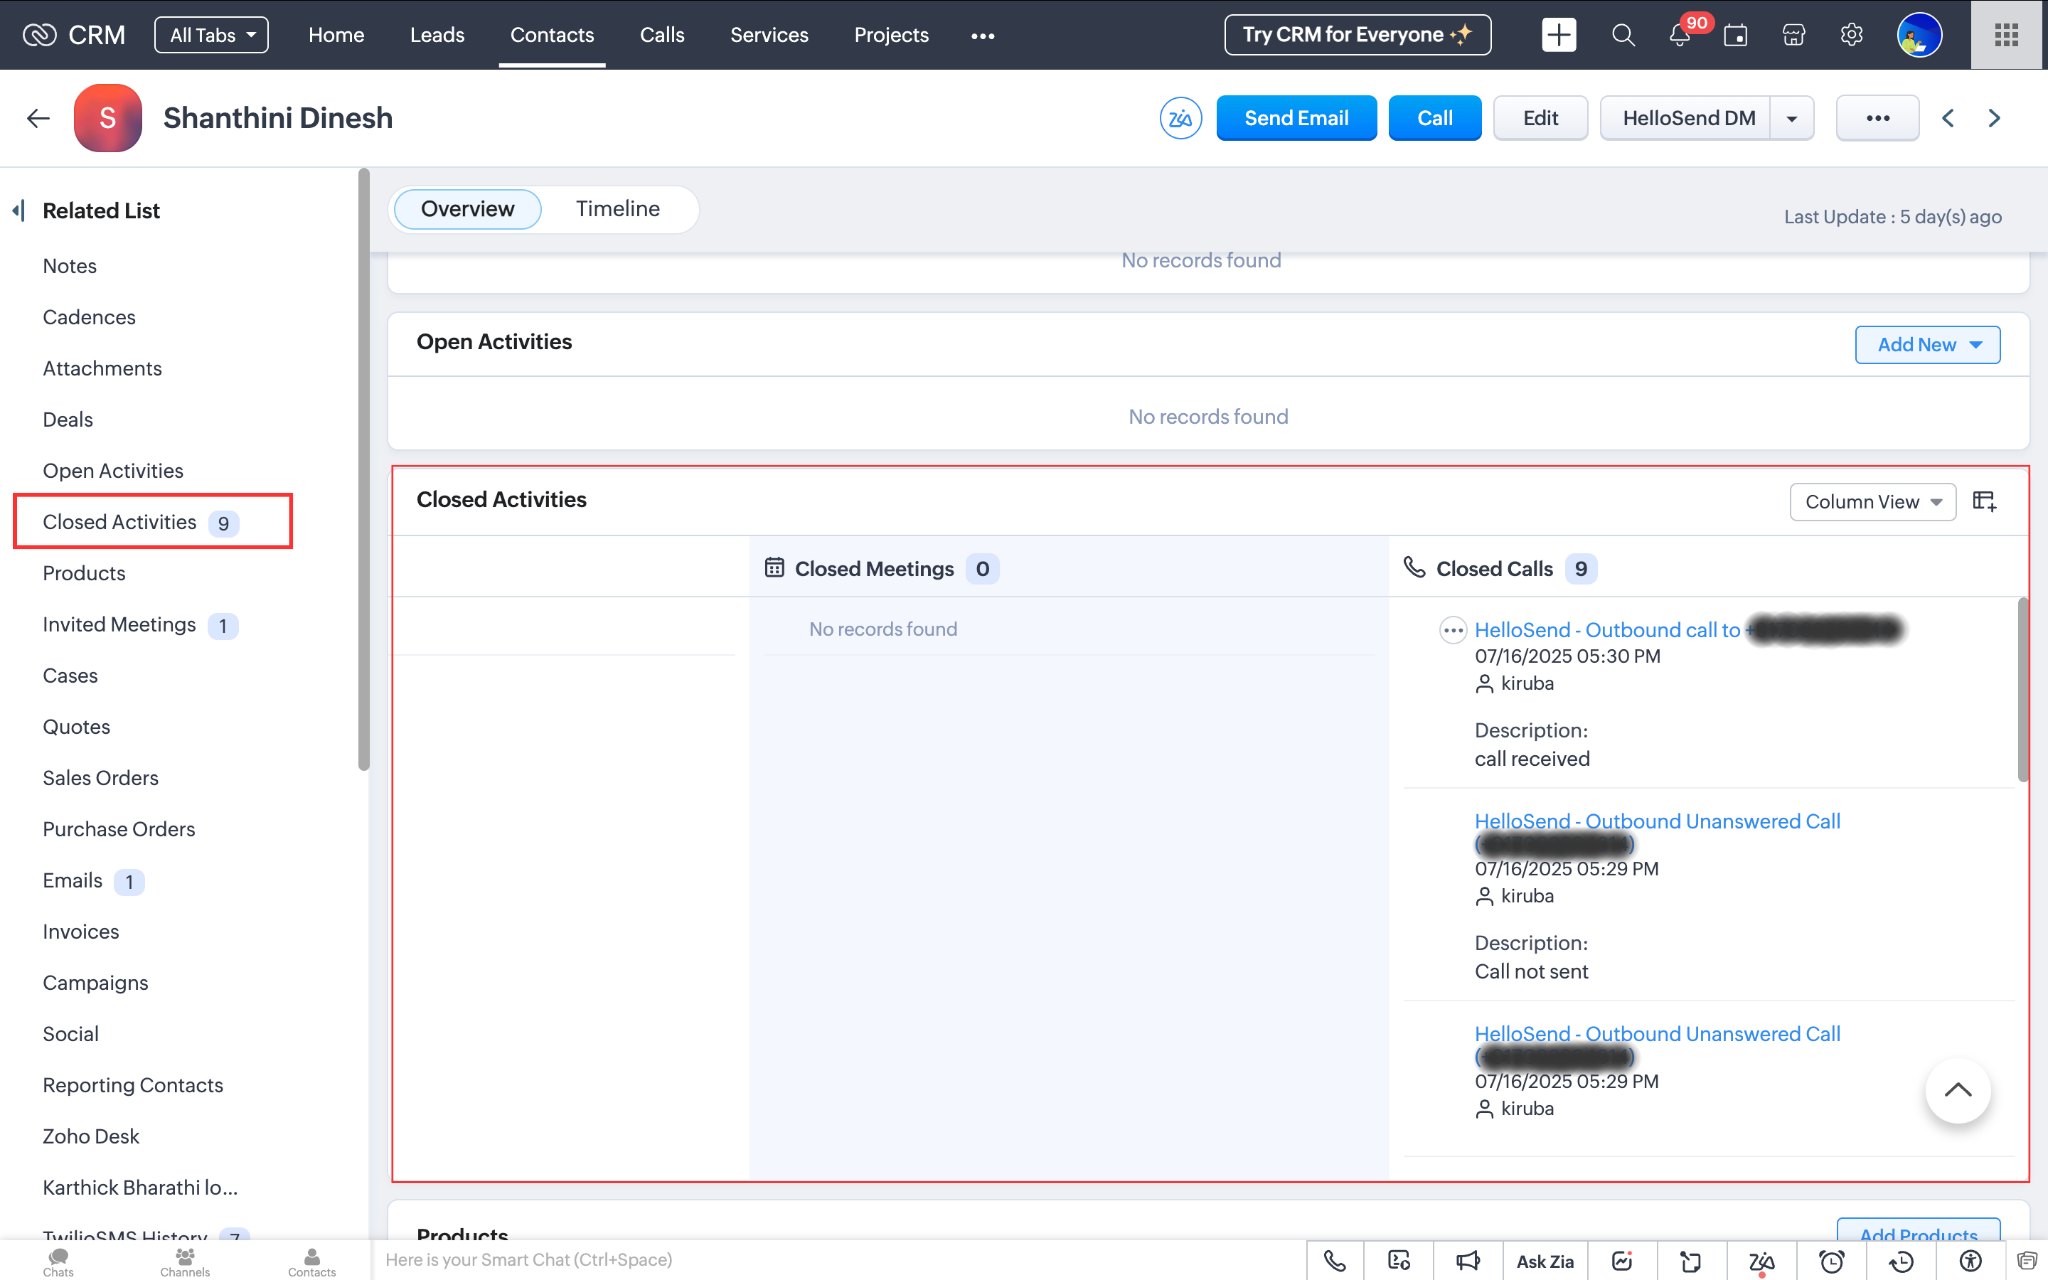2048x1280 pixels.
Task: Click Try CRM for Everyone button
Action: [1357, 35]
